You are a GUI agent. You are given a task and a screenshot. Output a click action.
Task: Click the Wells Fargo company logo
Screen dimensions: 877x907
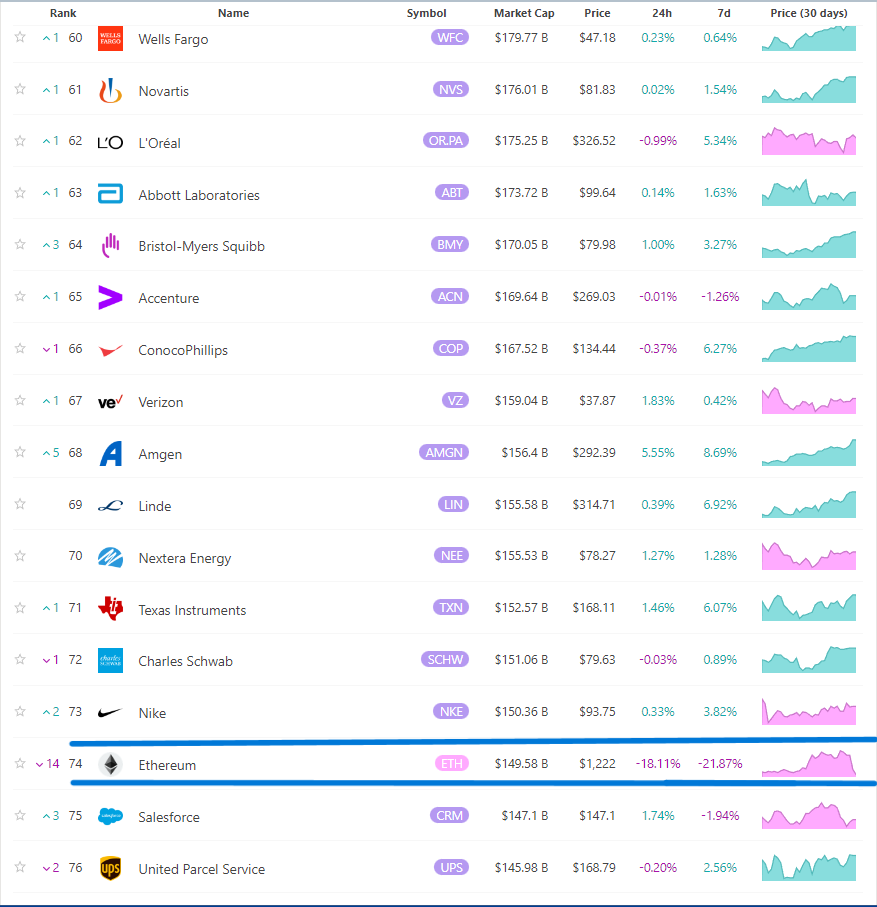tap(110, 39)
